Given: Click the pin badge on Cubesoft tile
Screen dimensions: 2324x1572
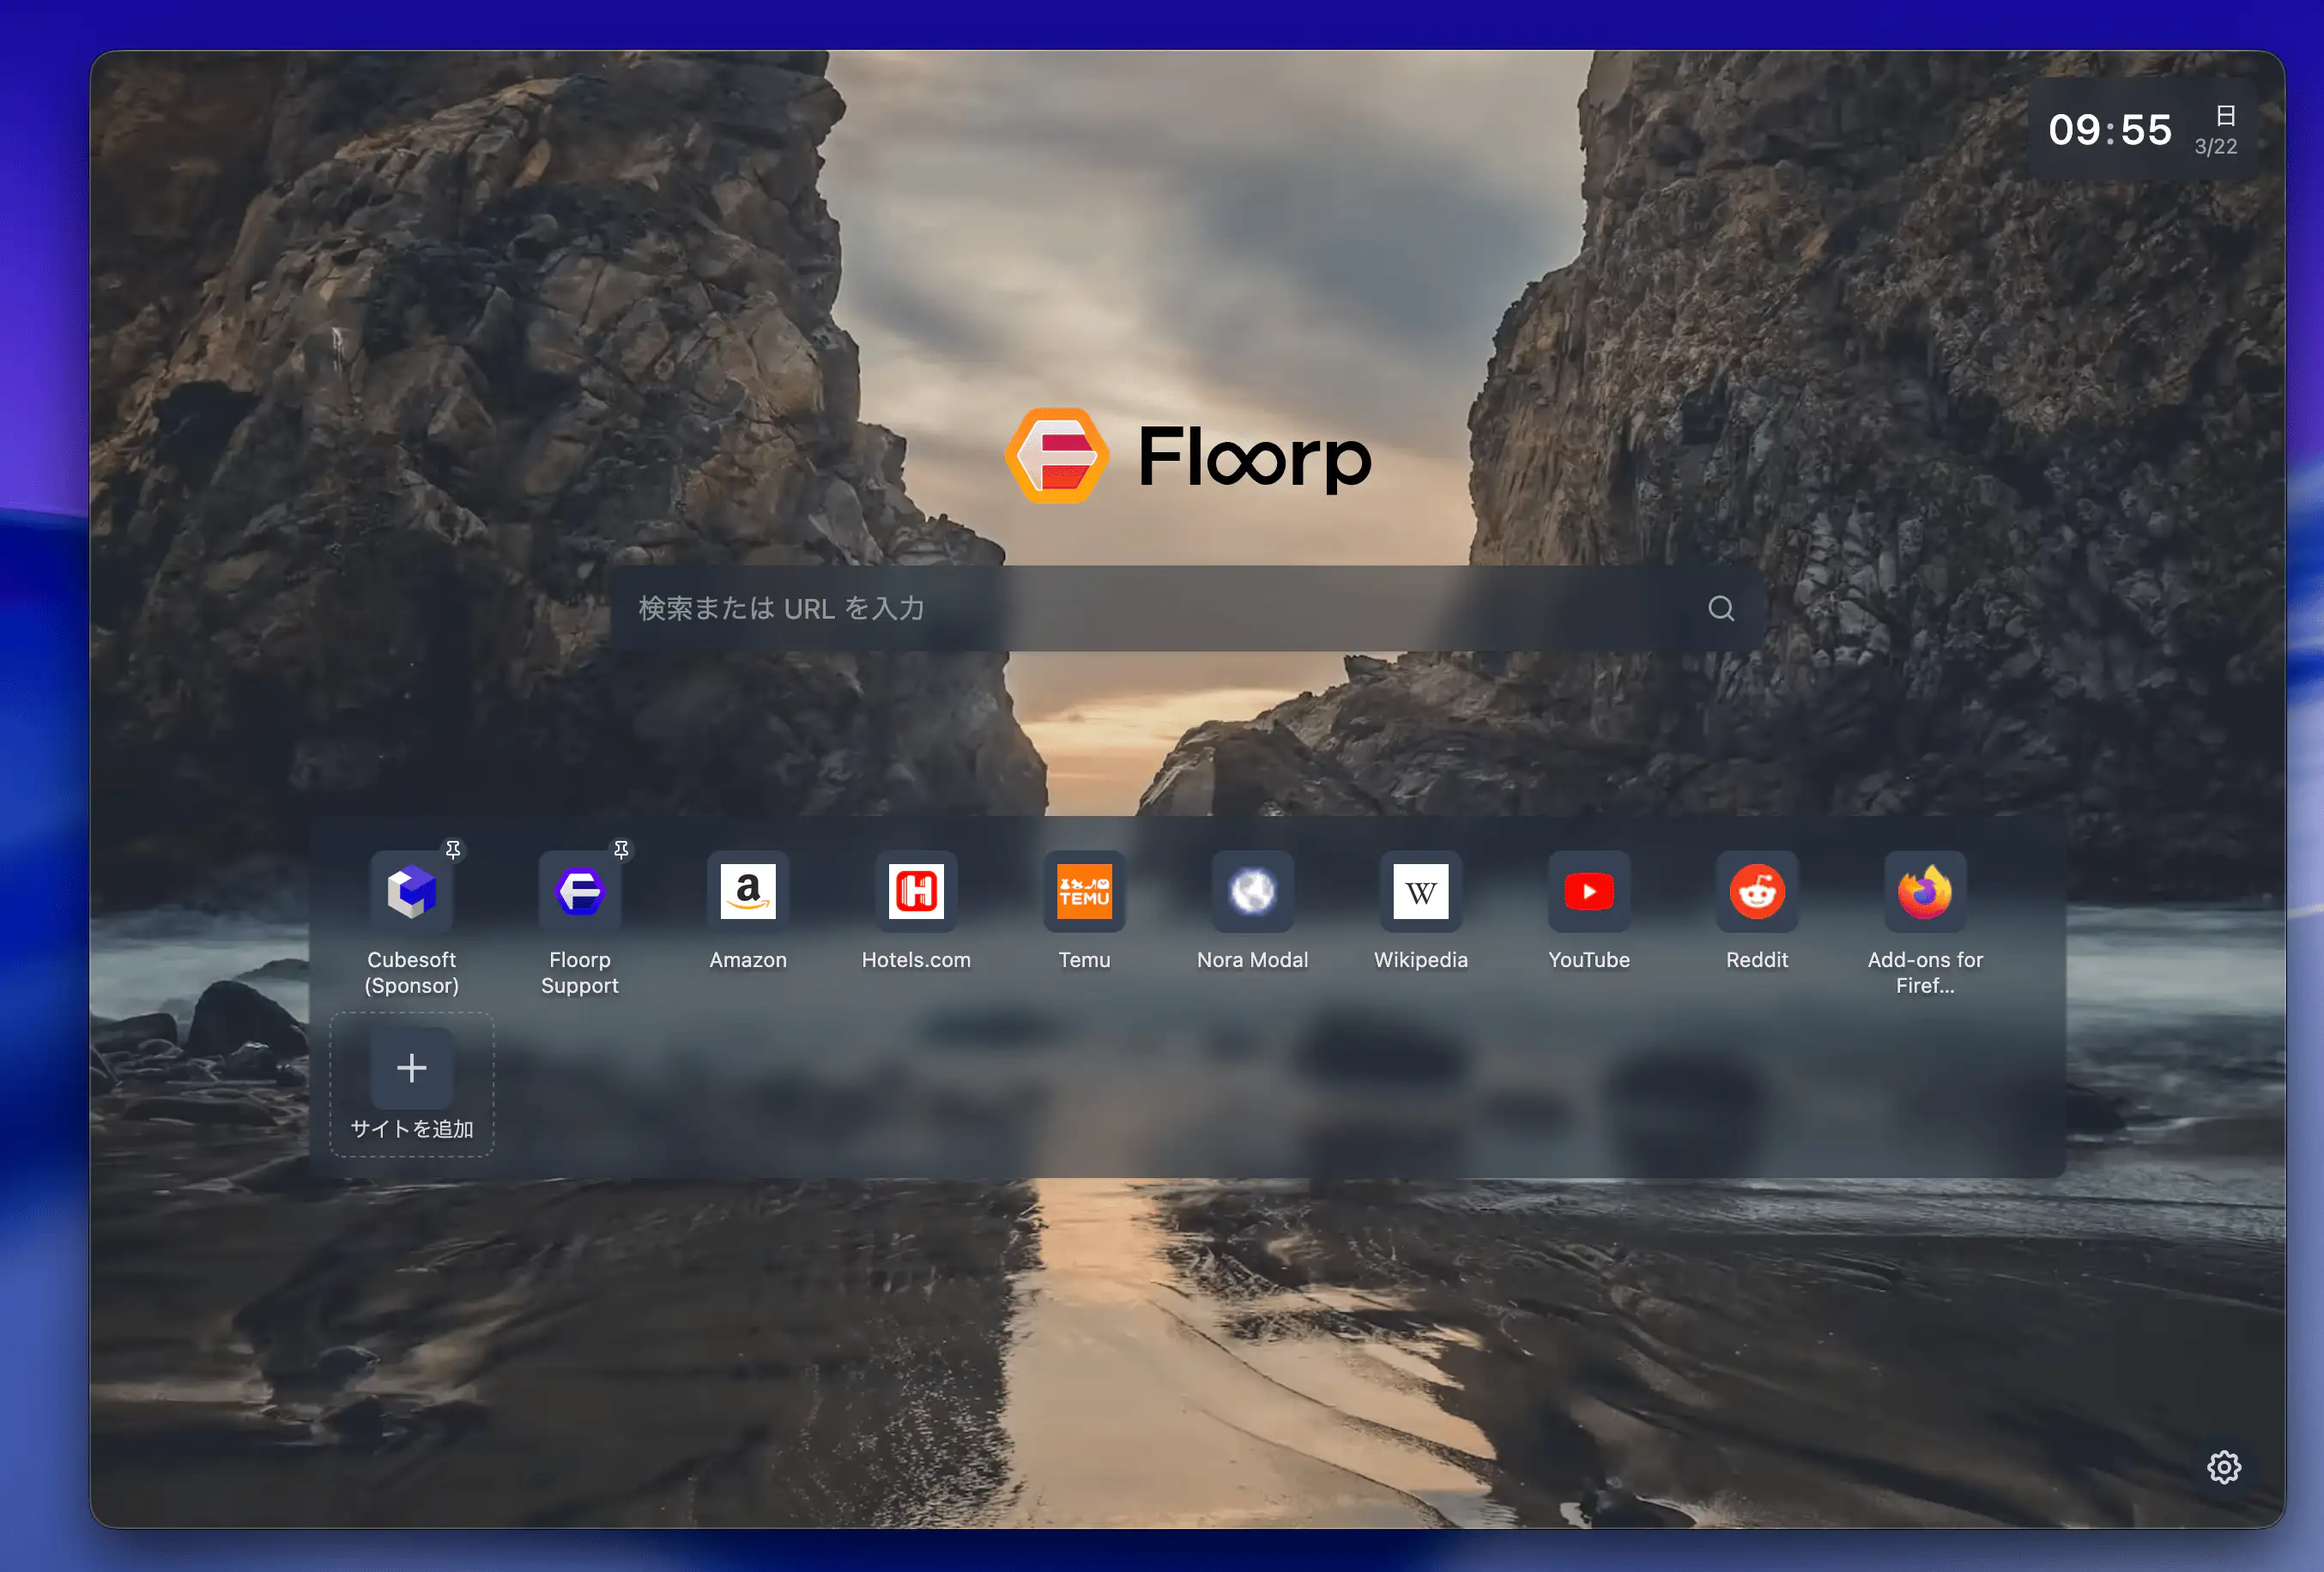Looking at the screenshot, I should pos(453,850).
